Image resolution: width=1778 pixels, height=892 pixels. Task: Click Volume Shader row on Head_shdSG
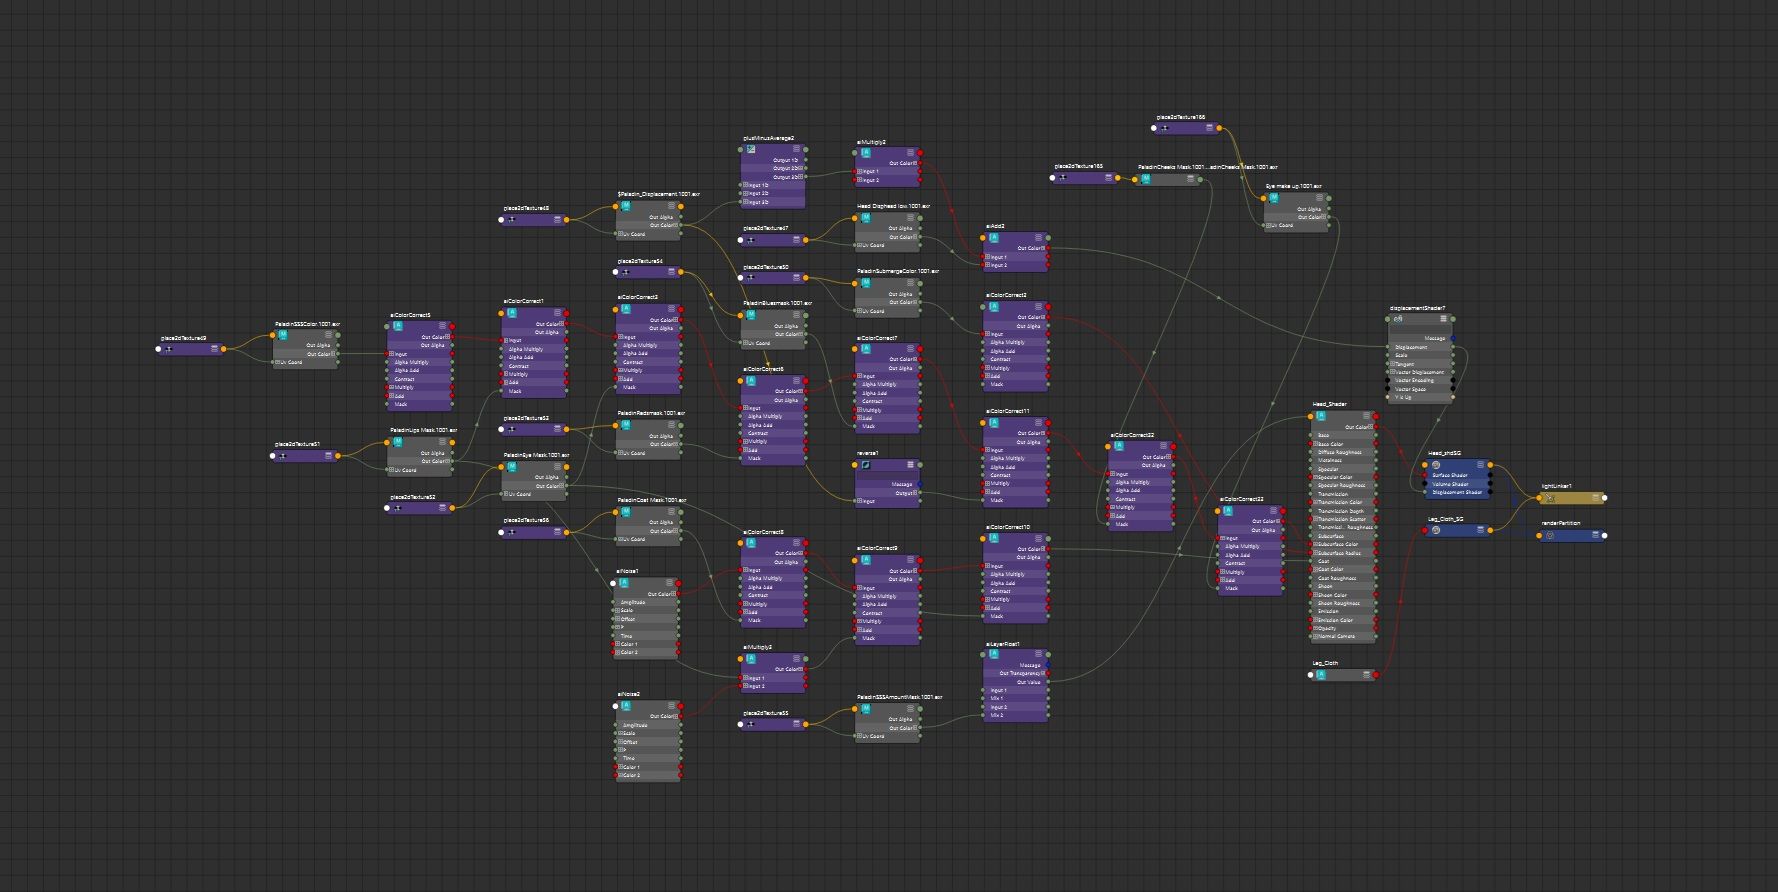pyautogui.click(x=1457, y=484)
